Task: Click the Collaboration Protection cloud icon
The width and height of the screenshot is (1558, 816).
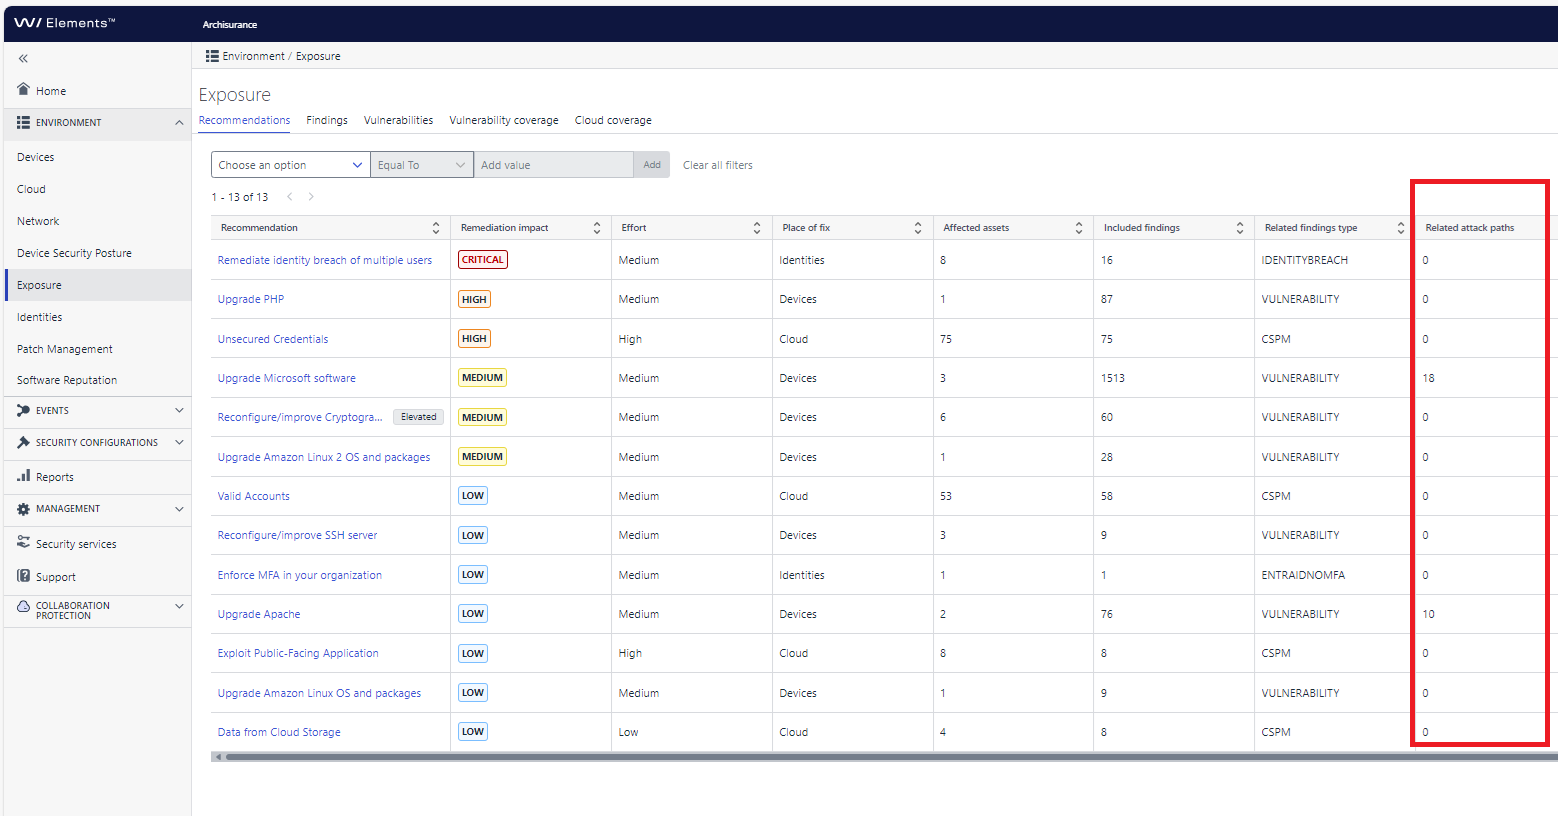Action: 24,606
